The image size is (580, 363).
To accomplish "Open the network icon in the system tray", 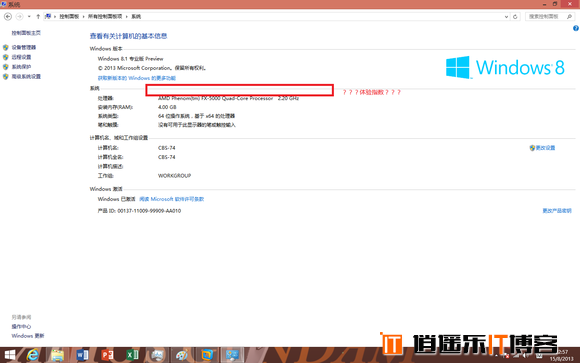I will (x=516, y=356).
